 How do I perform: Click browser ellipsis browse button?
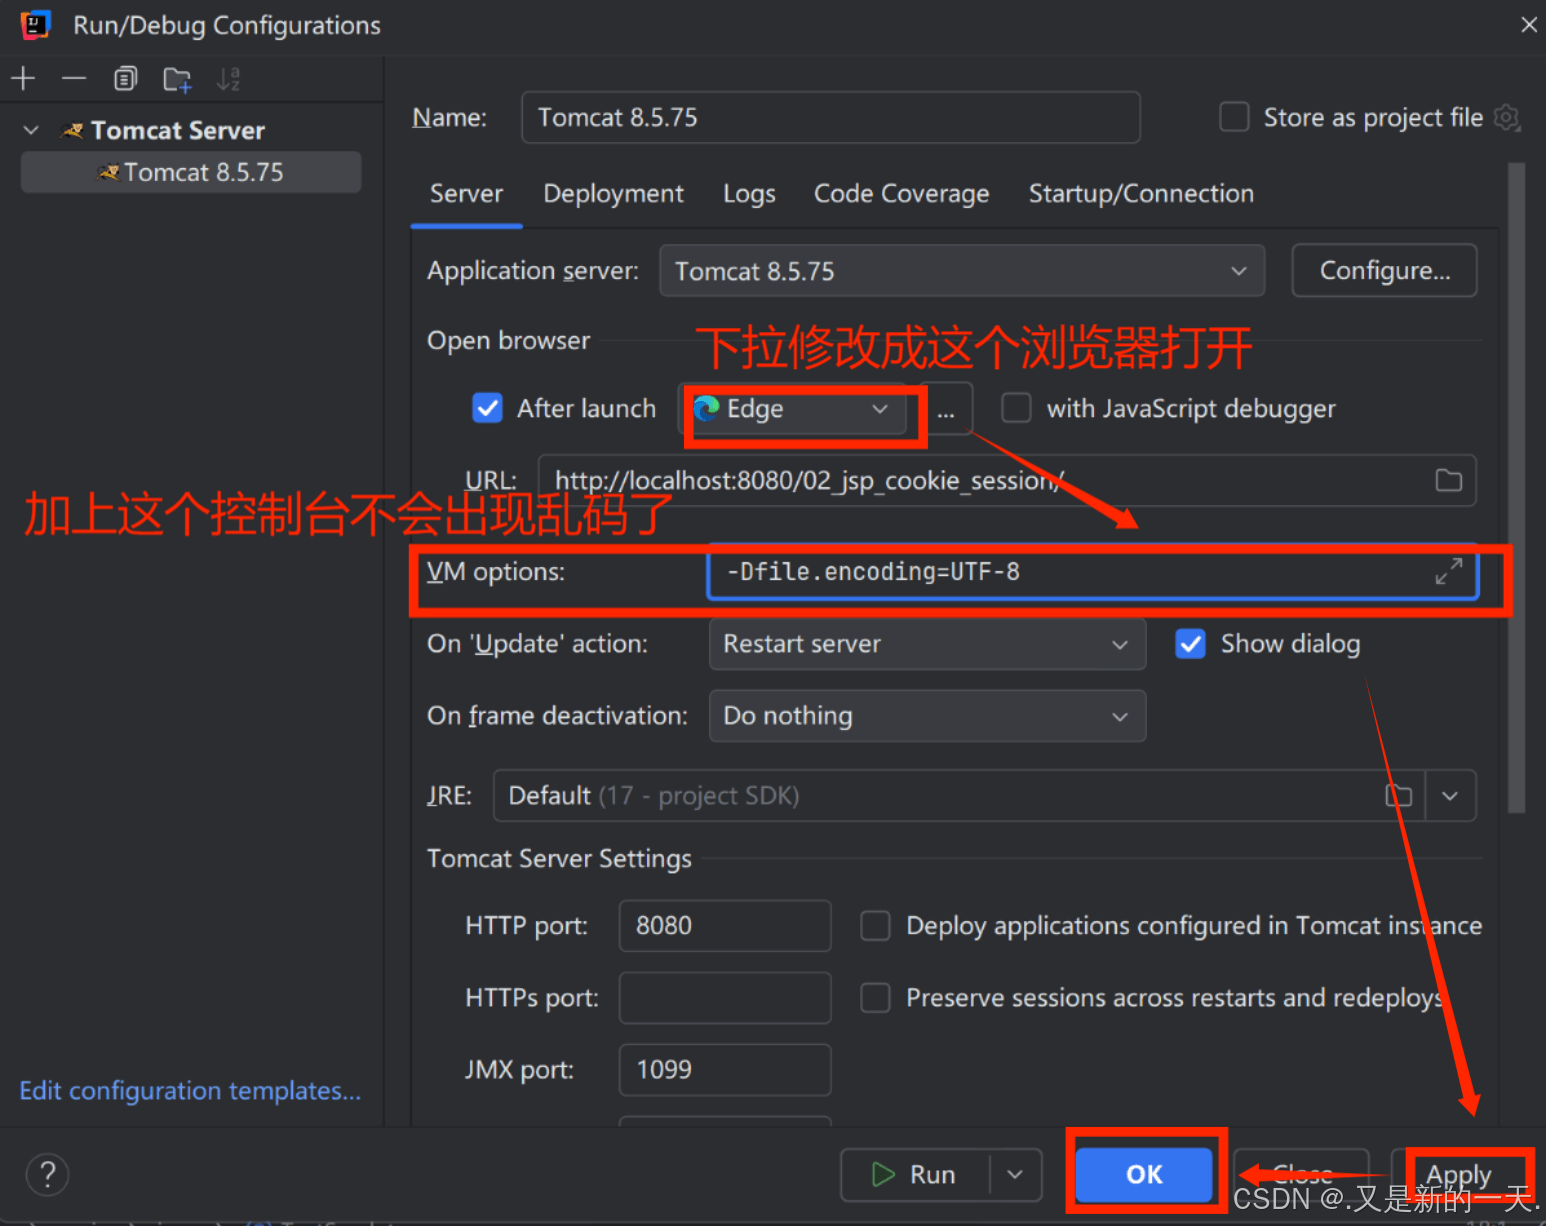pos(945,409)
